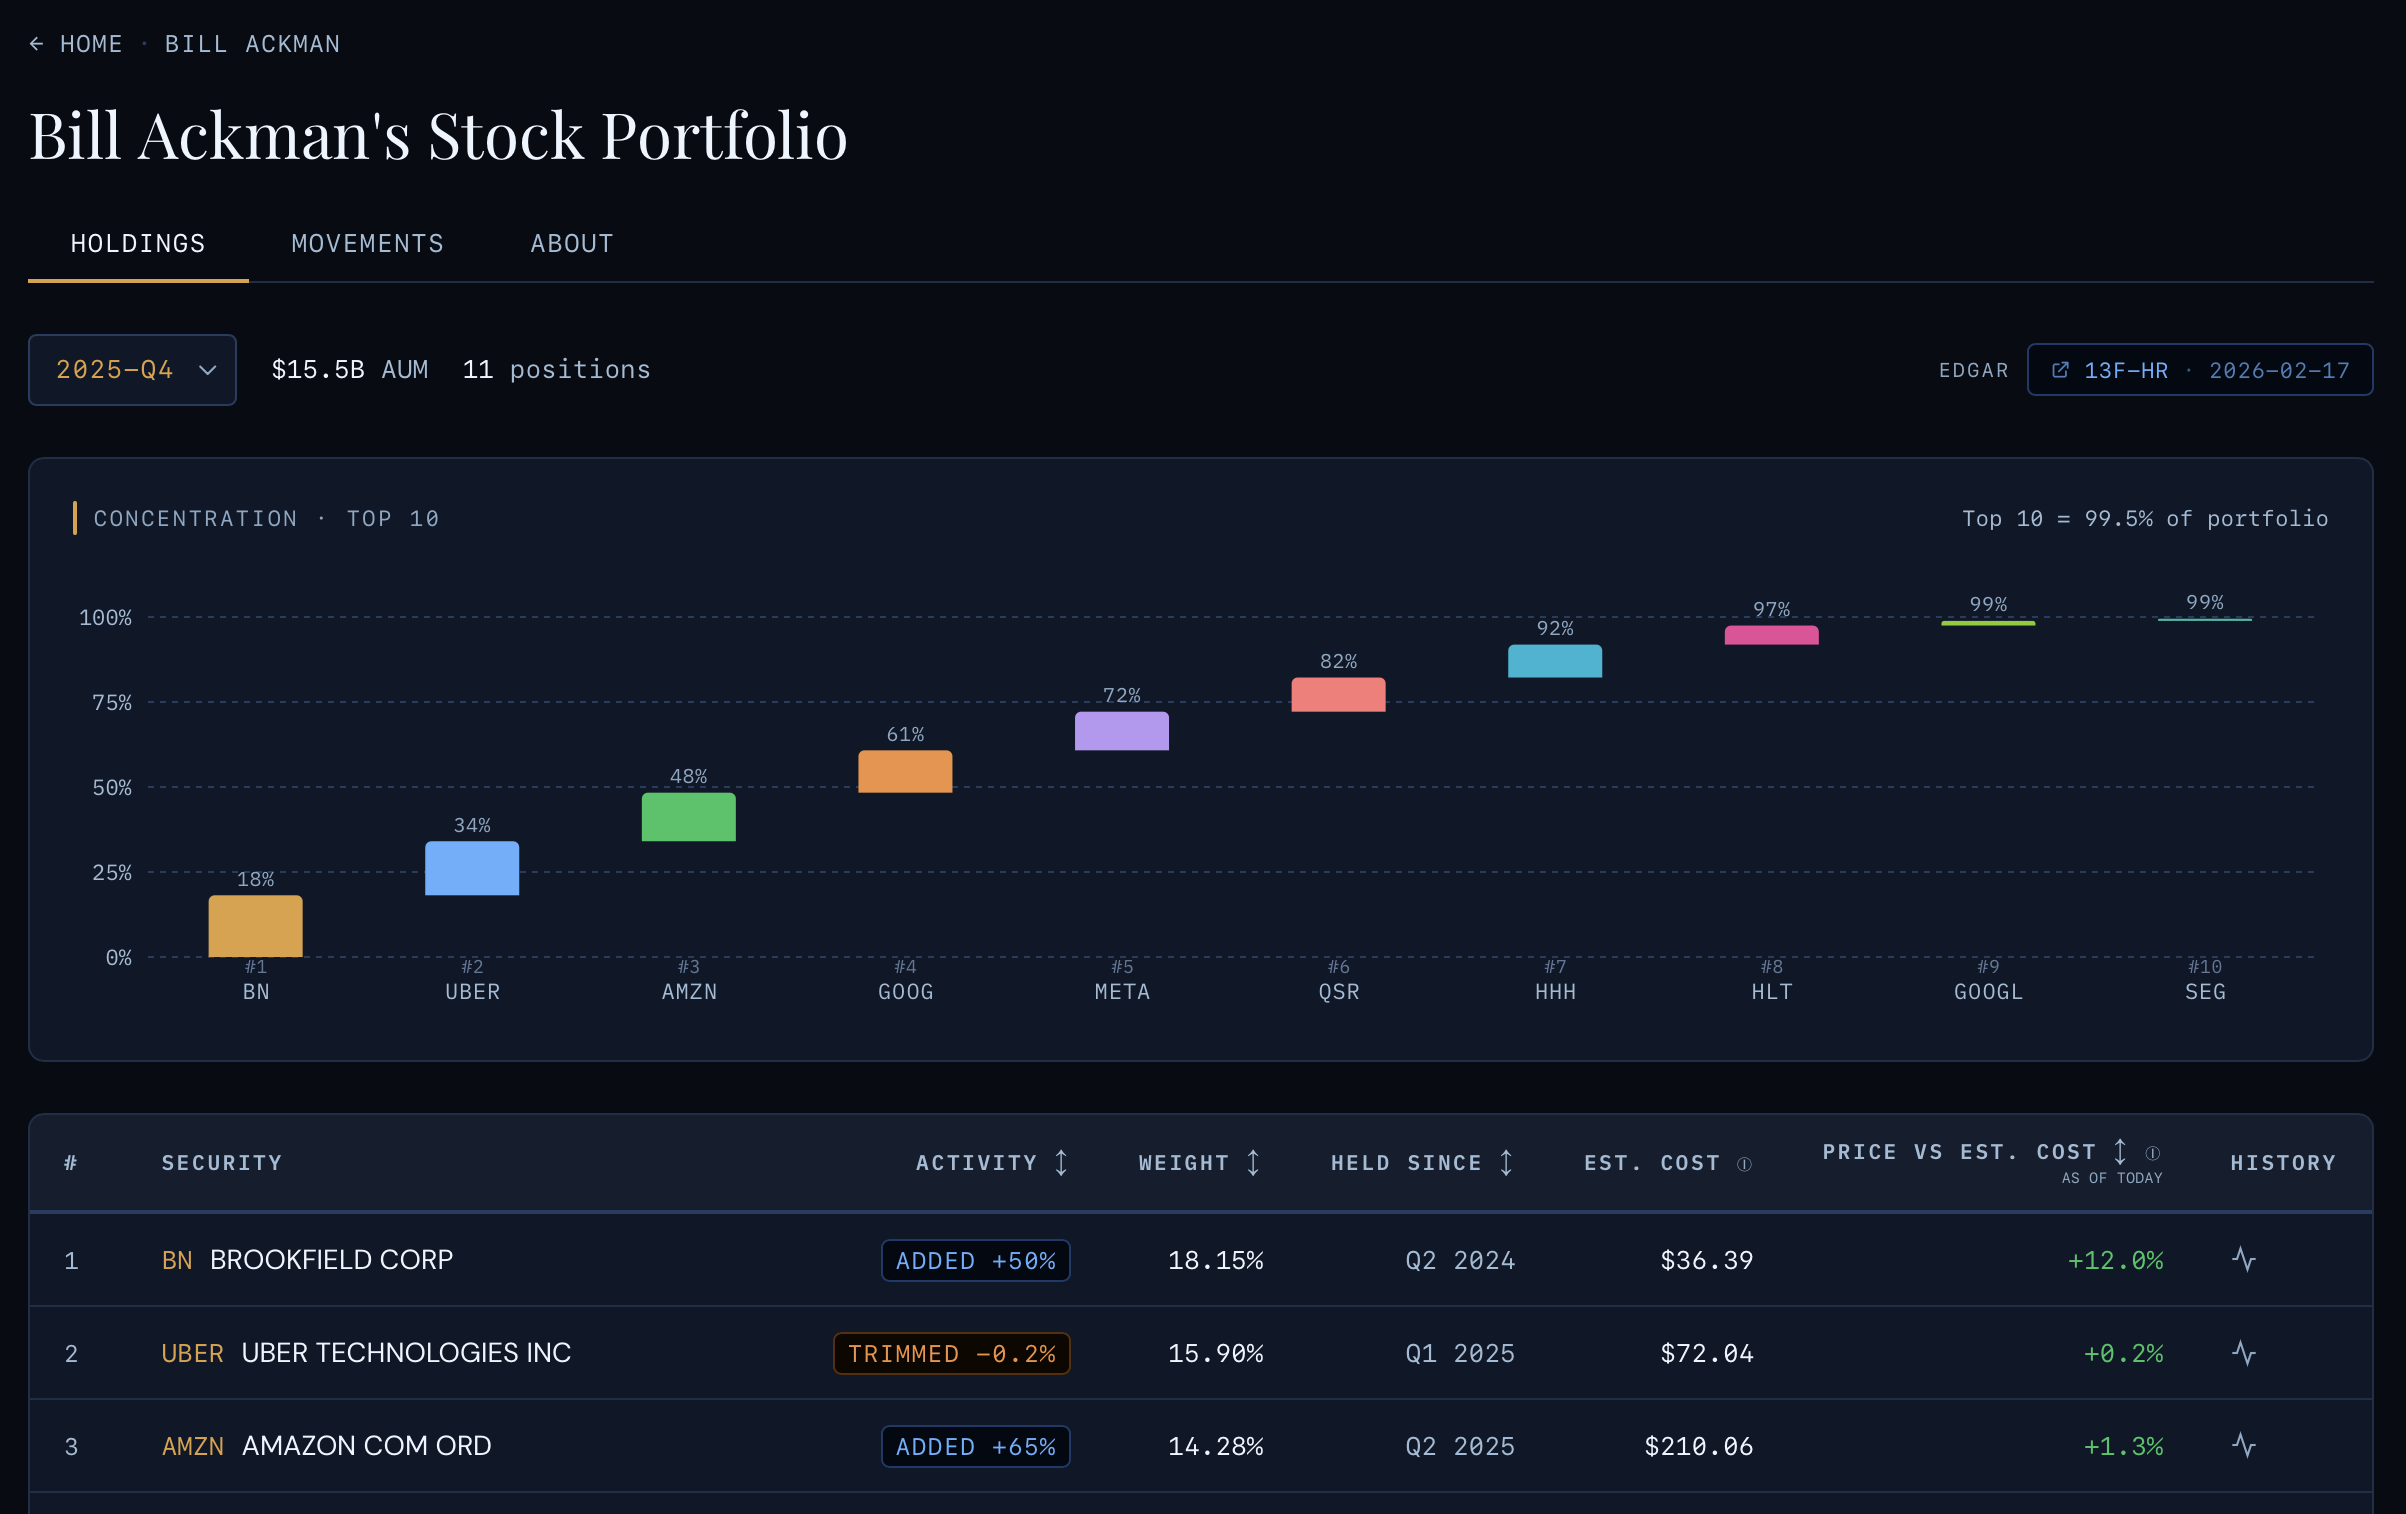The image size is (2406, 1514).
Task: Navigate to HOME via the breadcrumb link
Action: pos(91,43)
